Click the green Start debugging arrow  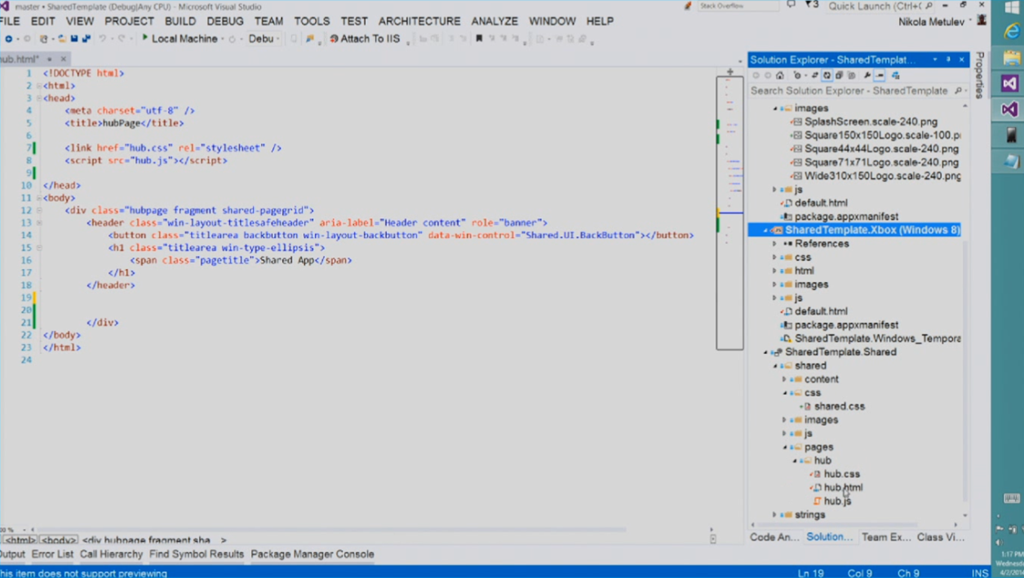[x=145, y=39]
